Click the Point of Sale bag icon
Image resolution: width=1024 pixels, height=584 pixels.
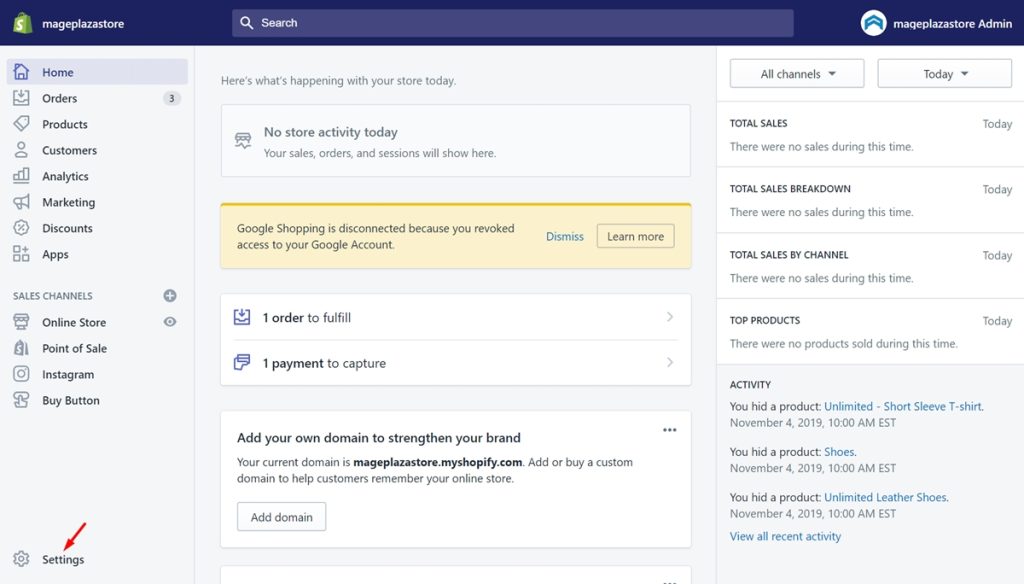point(21,348)
